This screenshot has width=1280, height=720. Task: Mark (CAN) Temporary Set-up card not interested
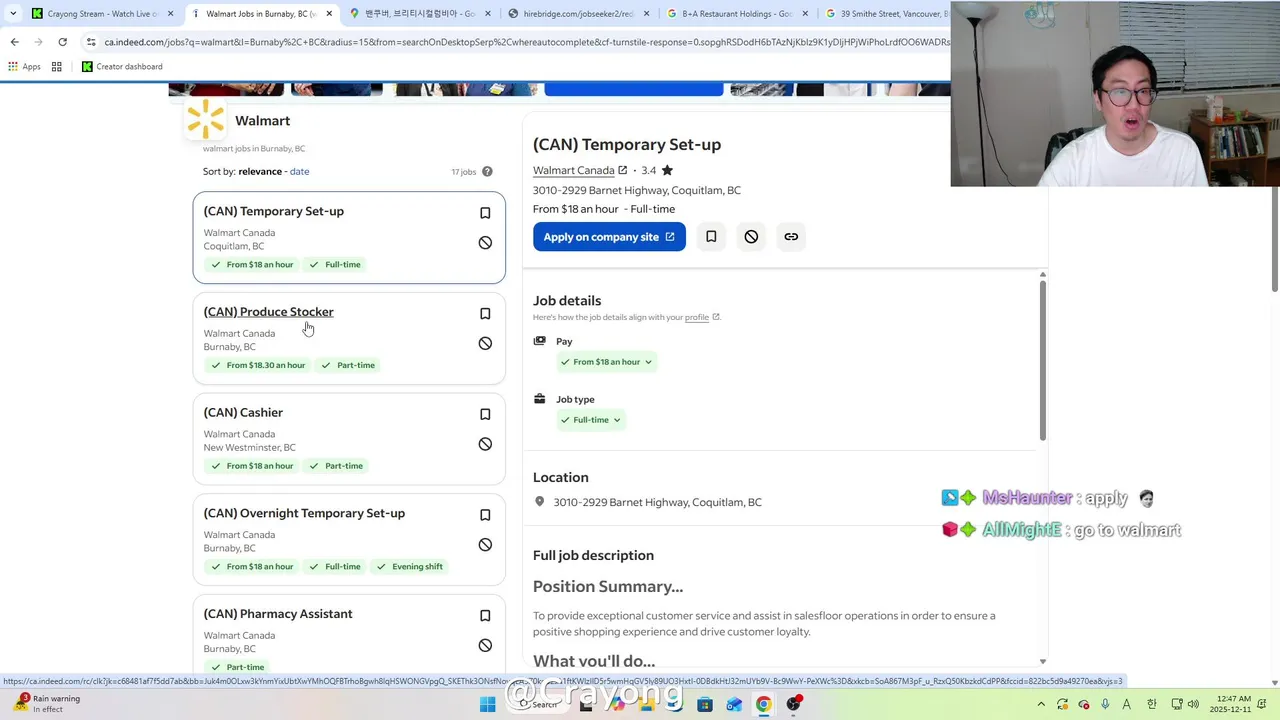[x=485, y=243]
